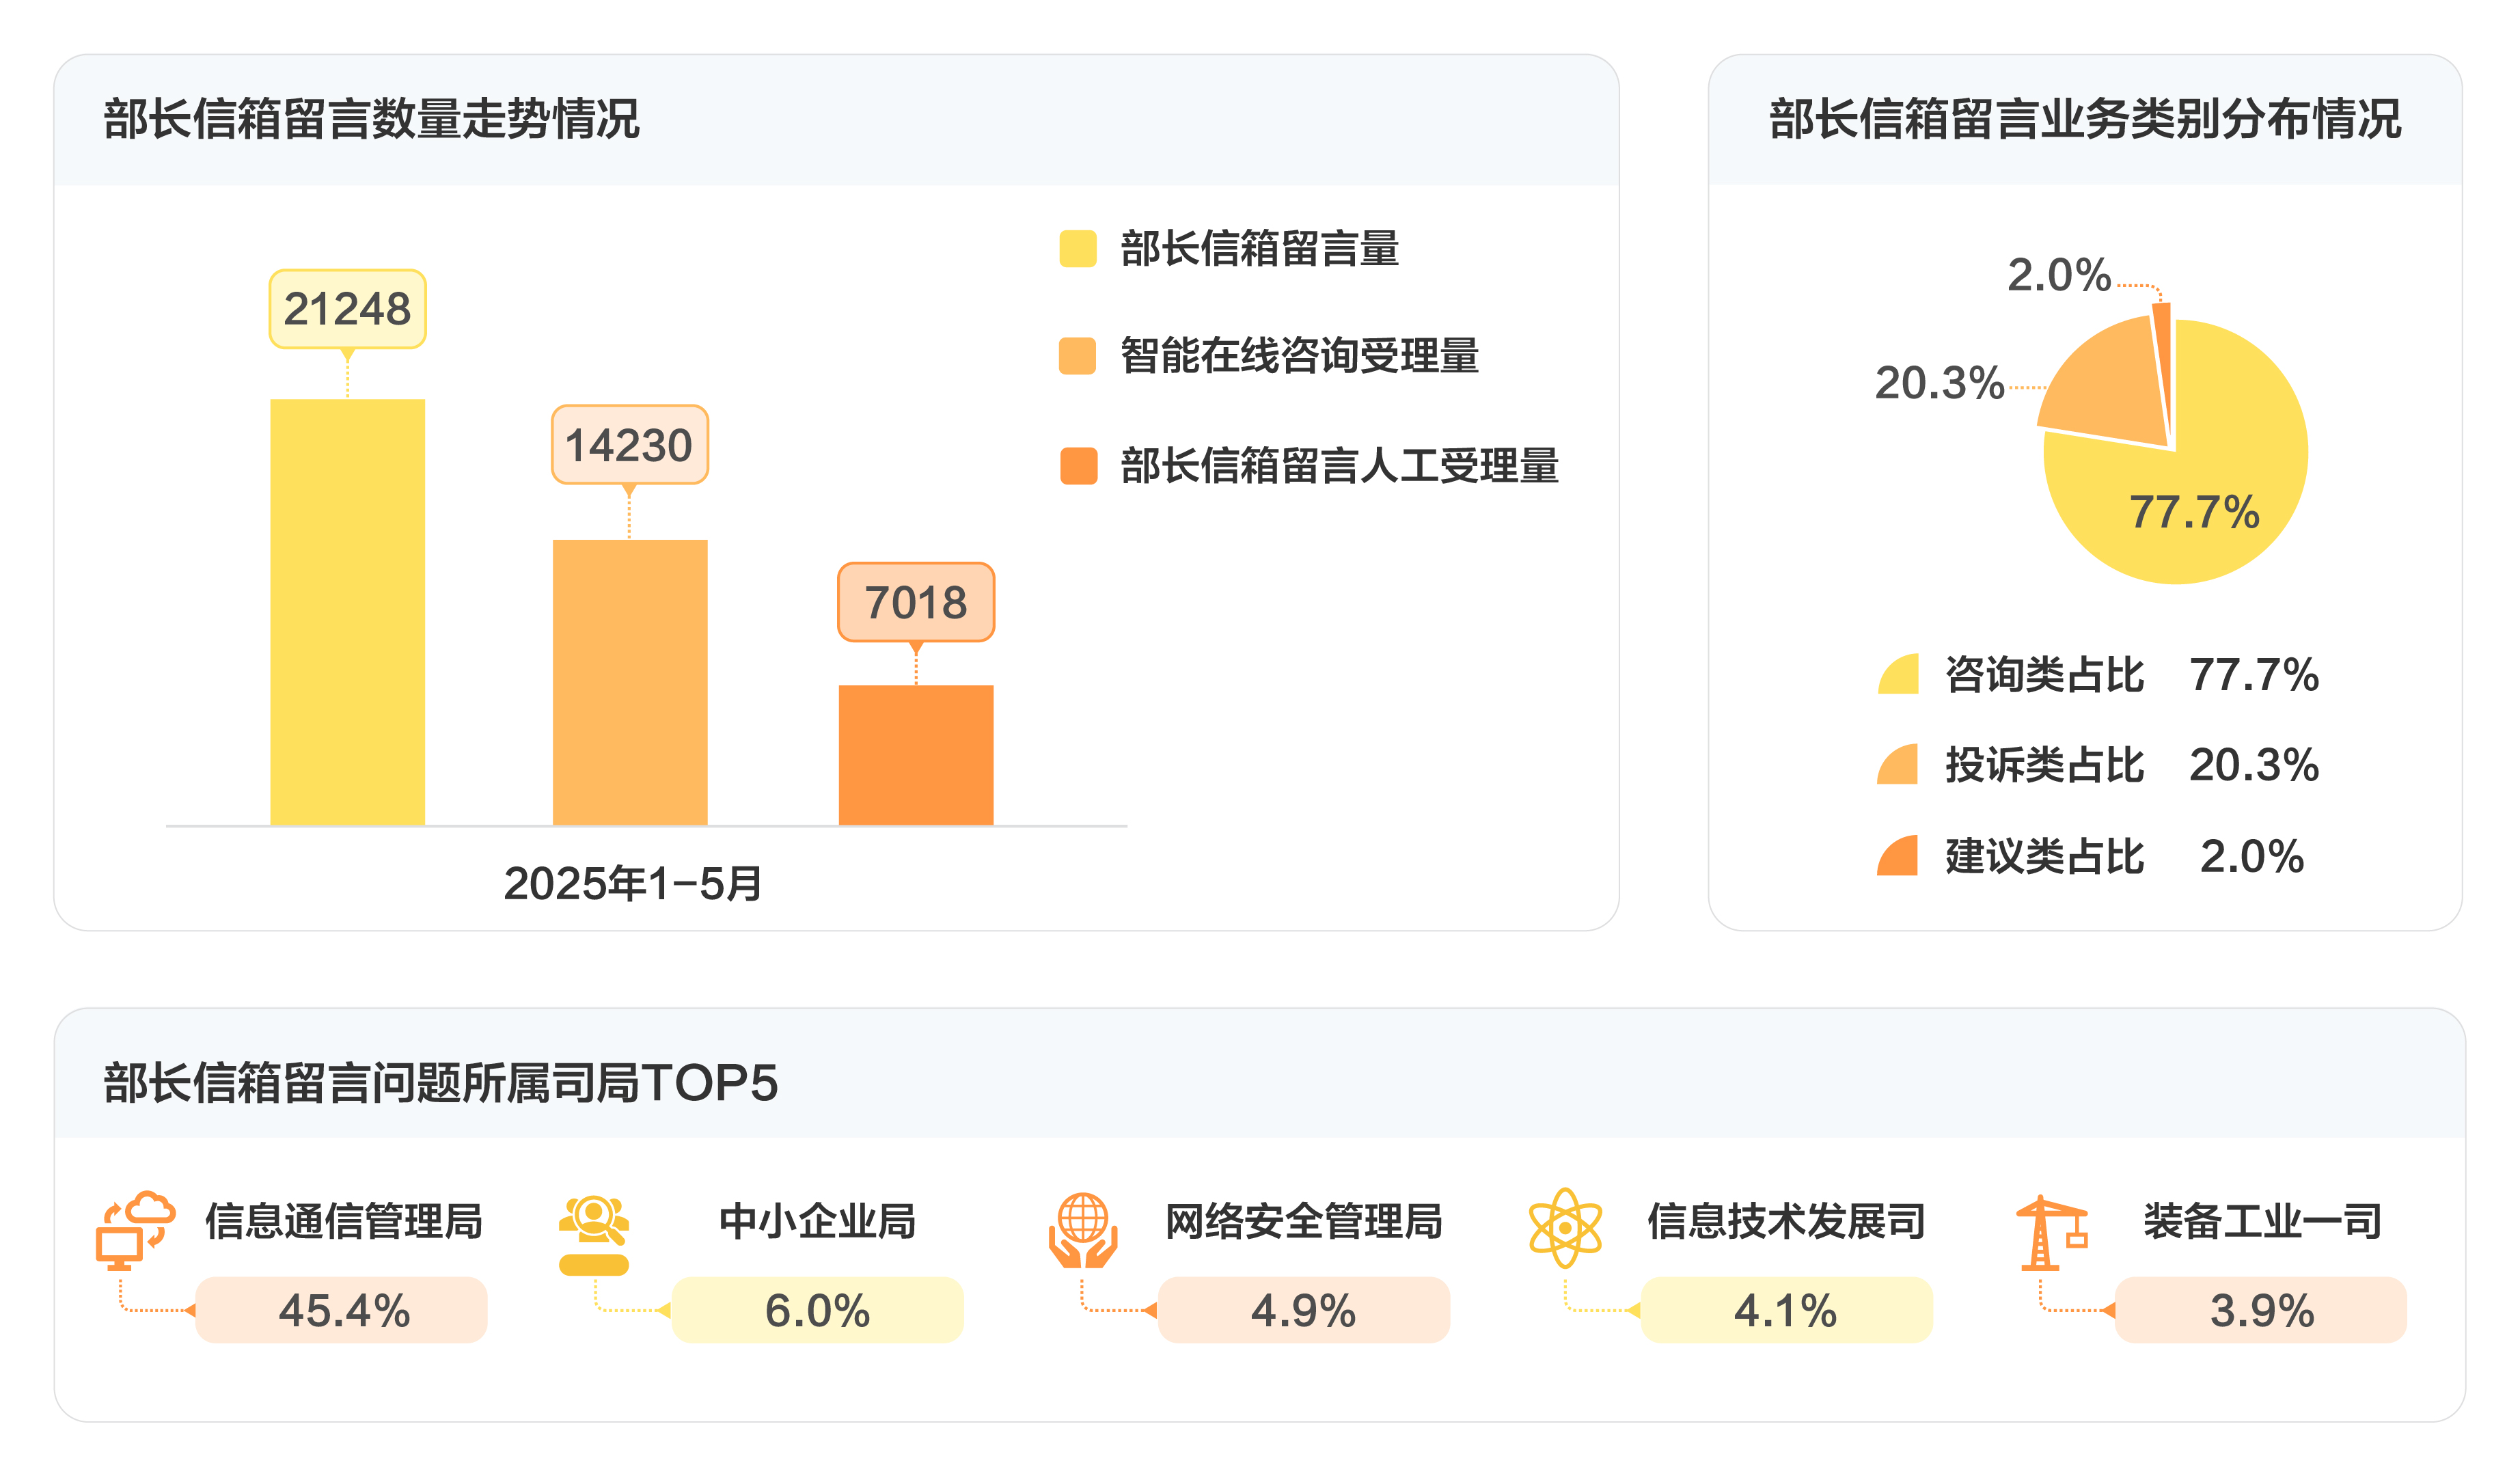This screenshot has width=2520, height=1478.
Task: Click the 建议类占比 quarter-circle legend icon
Action: point(1898,855)
